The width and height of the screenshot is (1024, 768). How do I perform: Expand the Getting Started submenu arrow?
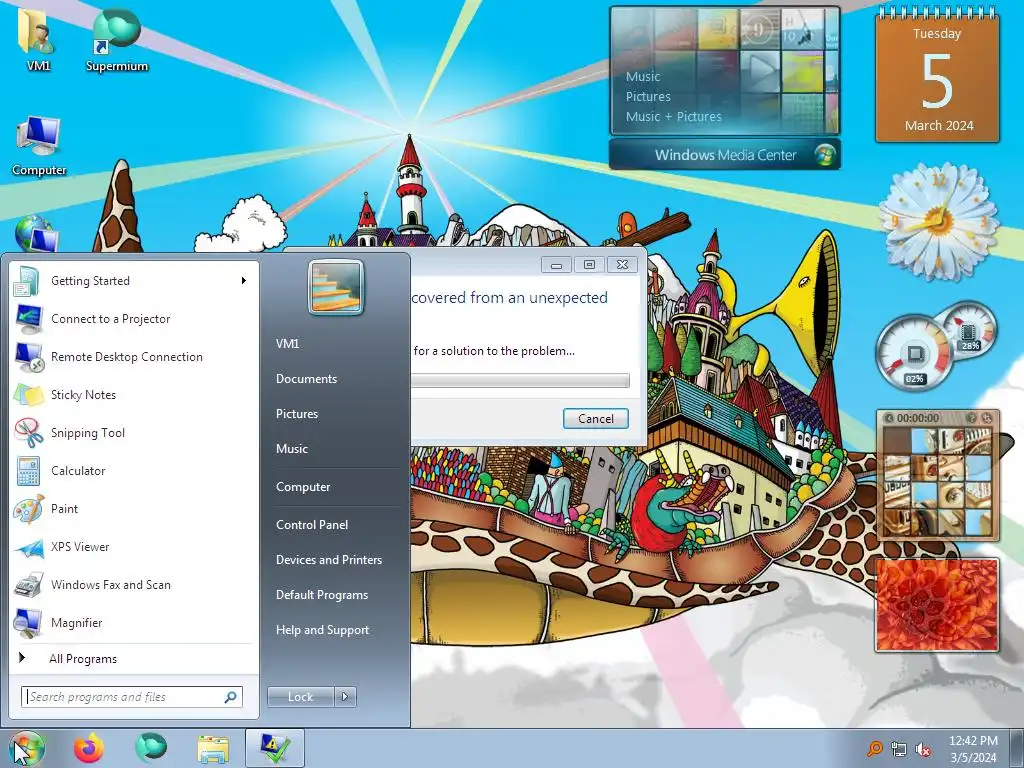tap(244, 281)
